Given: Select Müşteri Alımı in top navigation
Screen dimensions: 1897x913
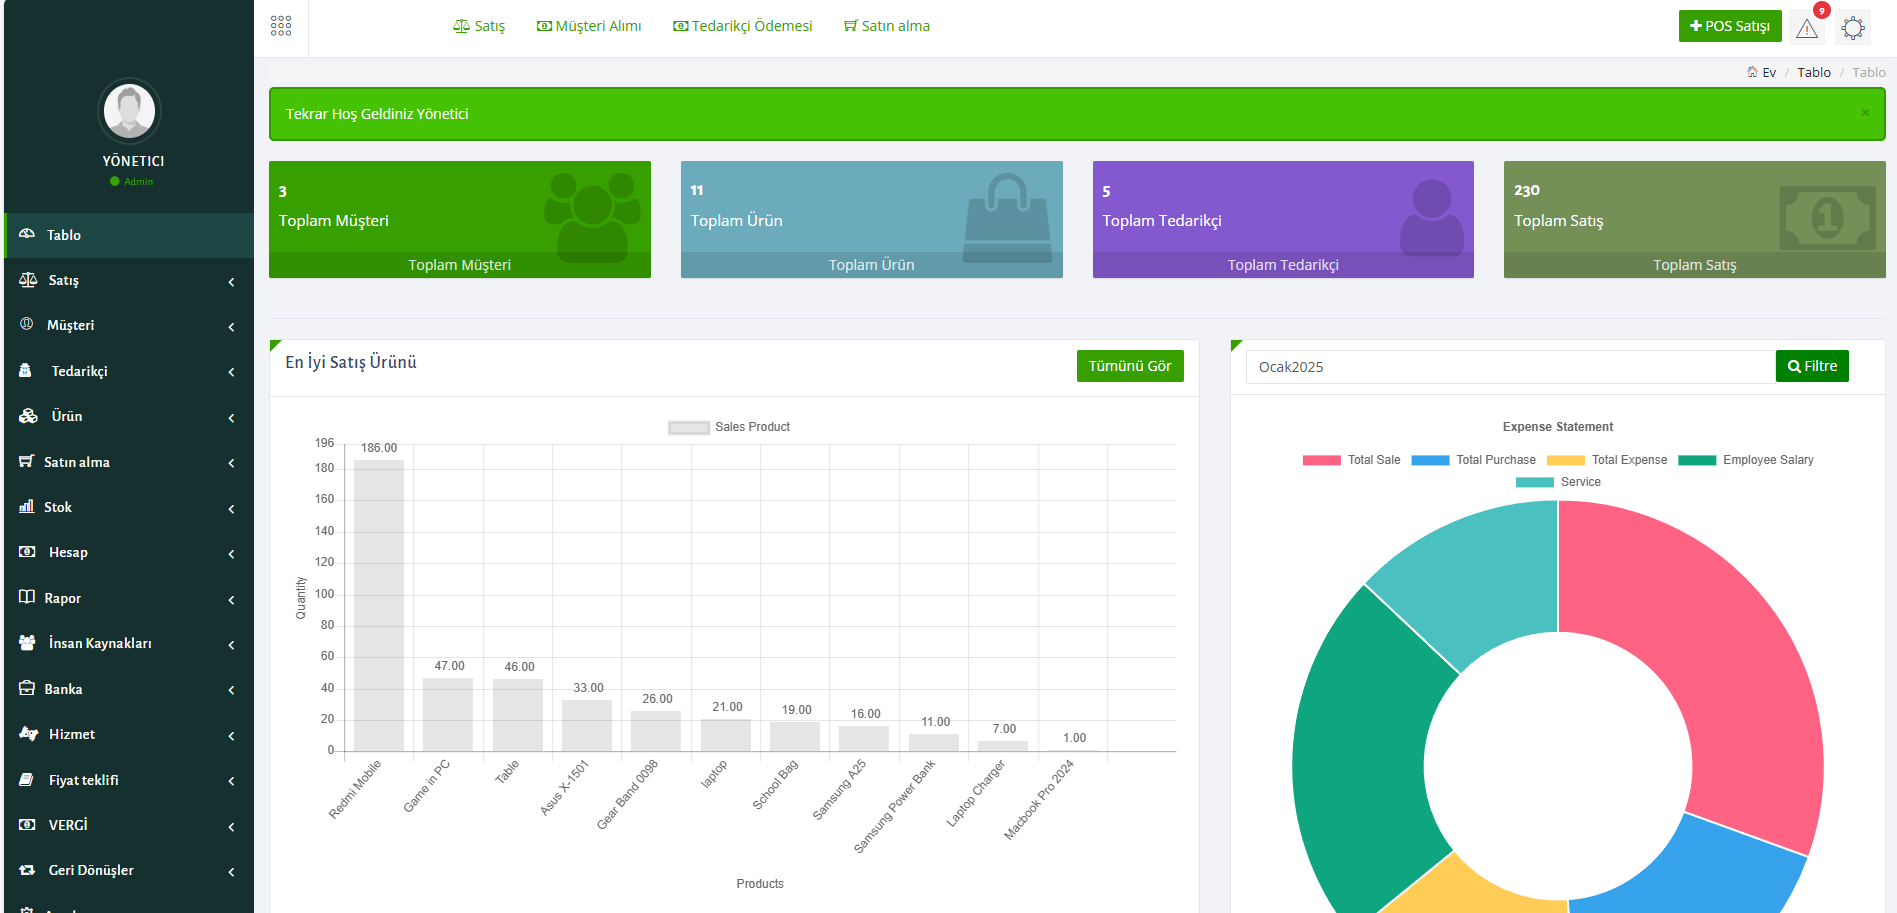Looking at the screenshot, I should (x=589, y=26).
